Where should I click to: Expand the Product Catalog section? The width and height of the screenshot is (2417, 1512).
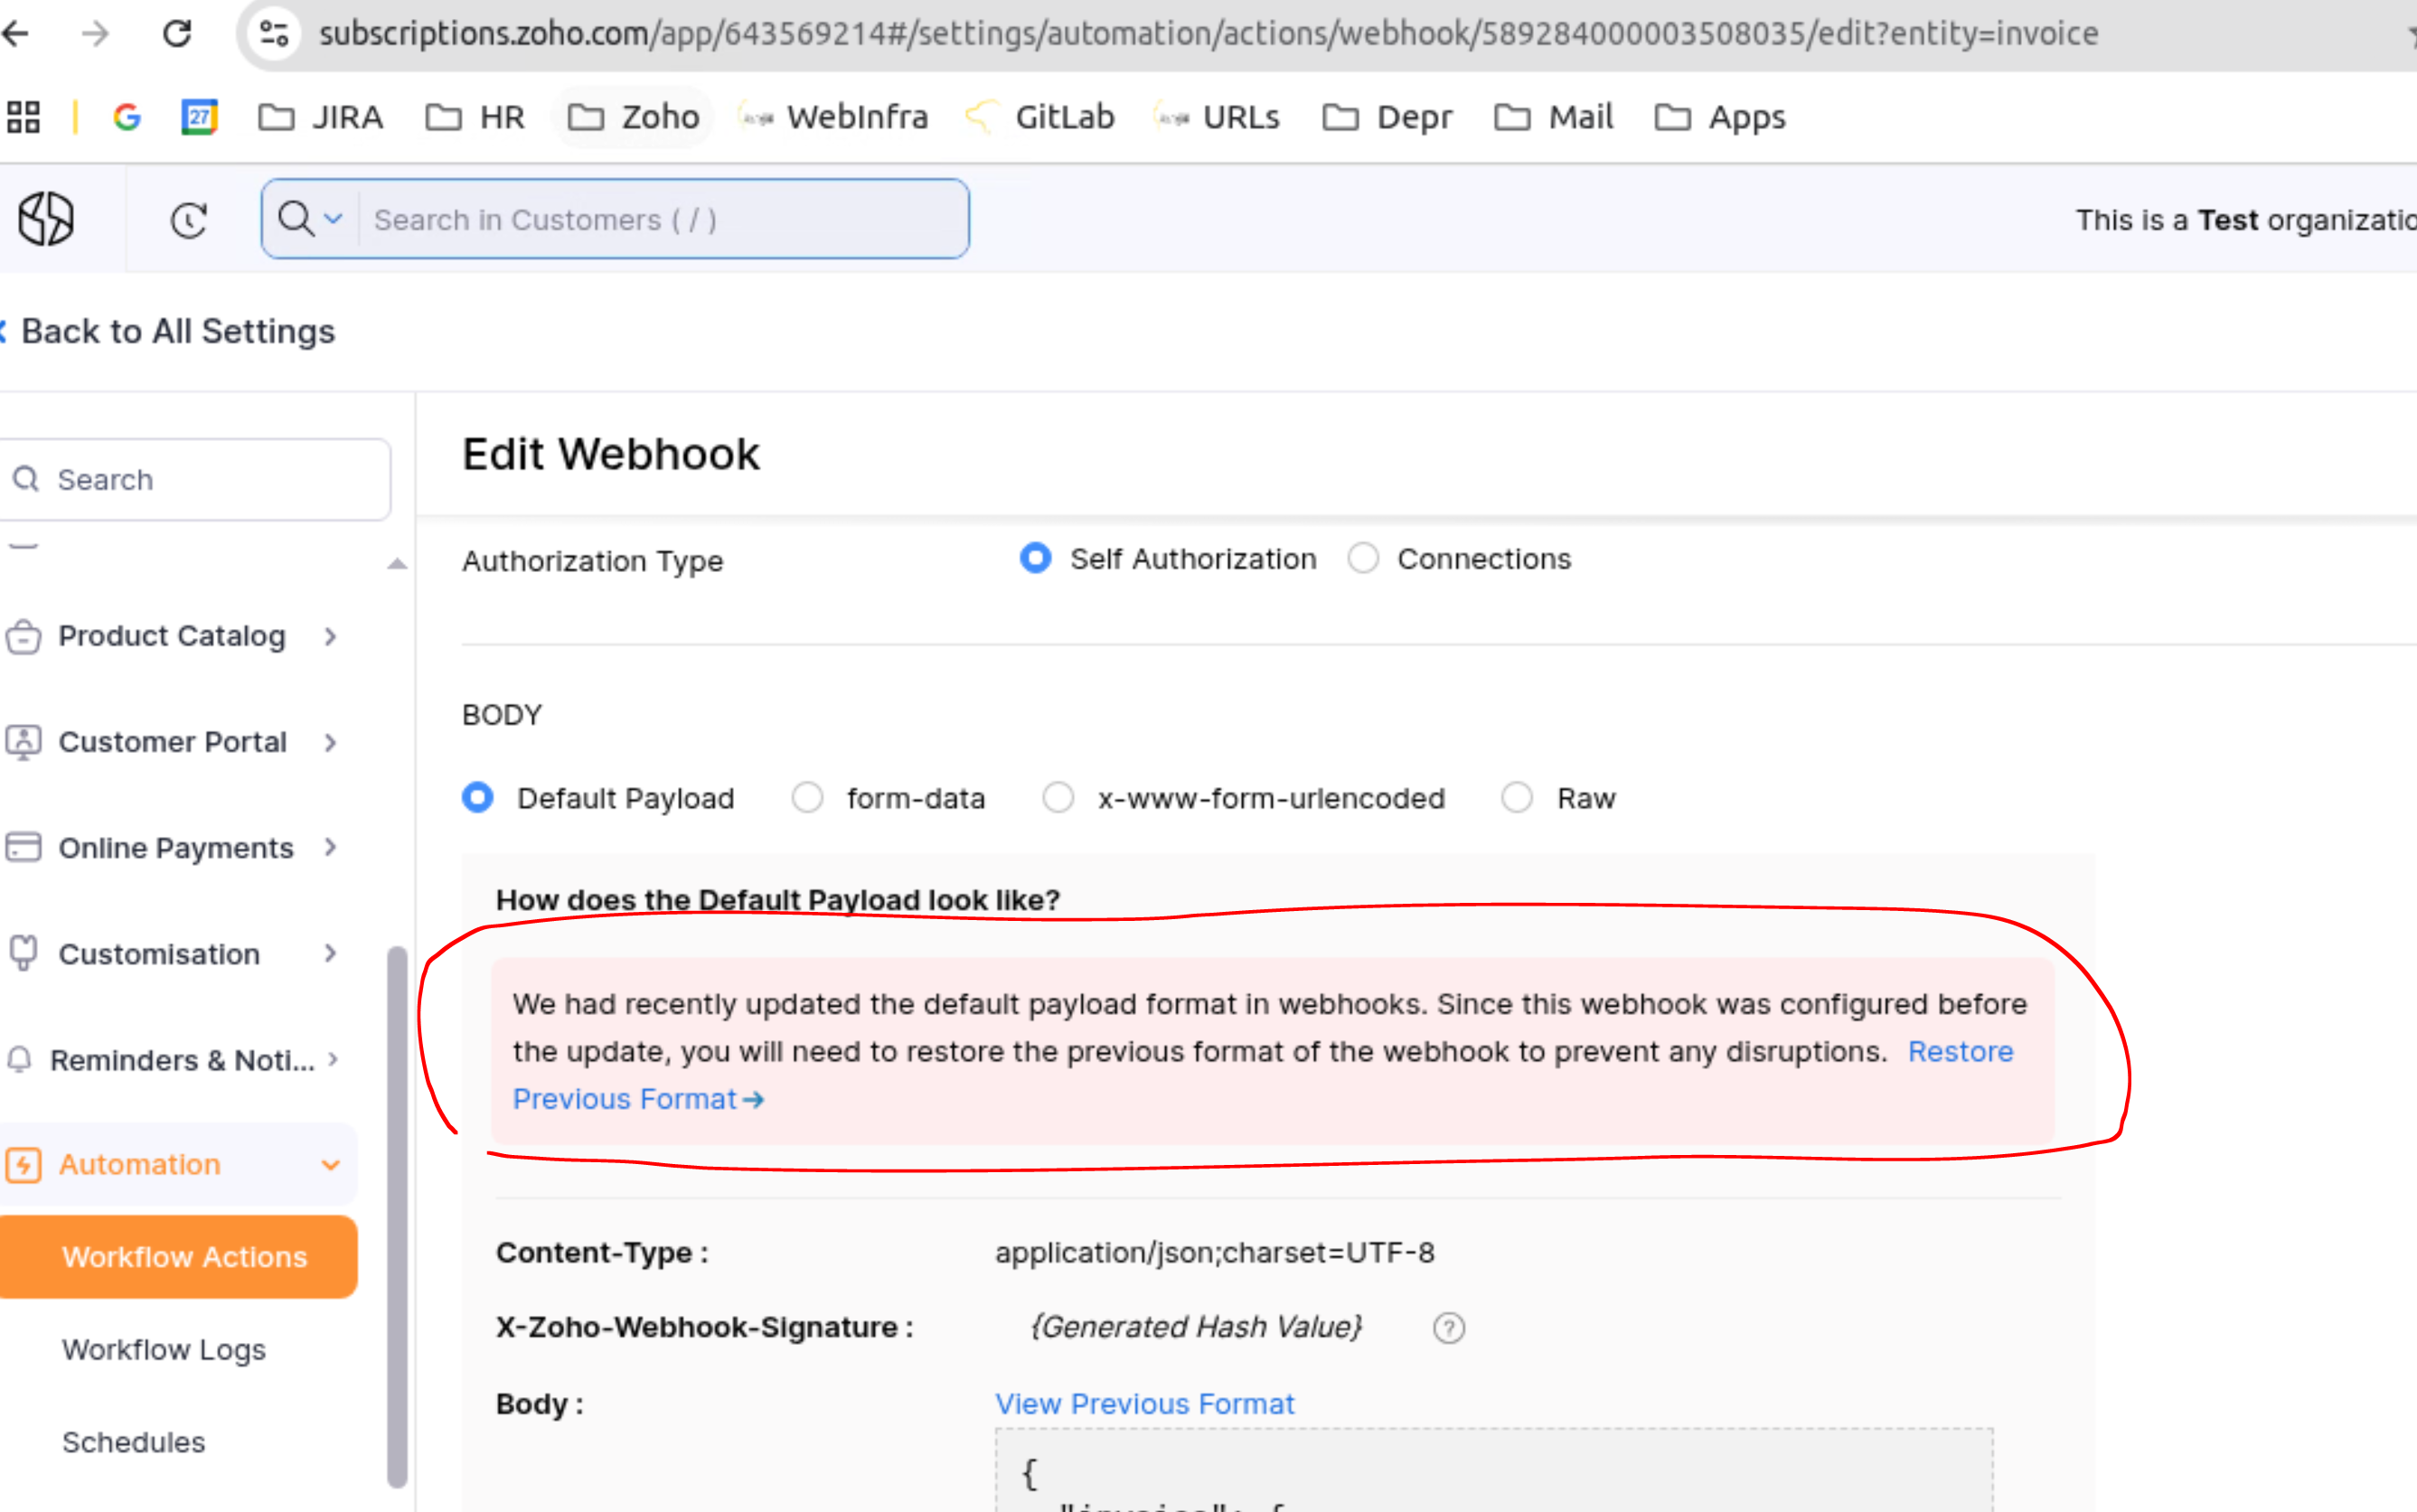point(172,636)
